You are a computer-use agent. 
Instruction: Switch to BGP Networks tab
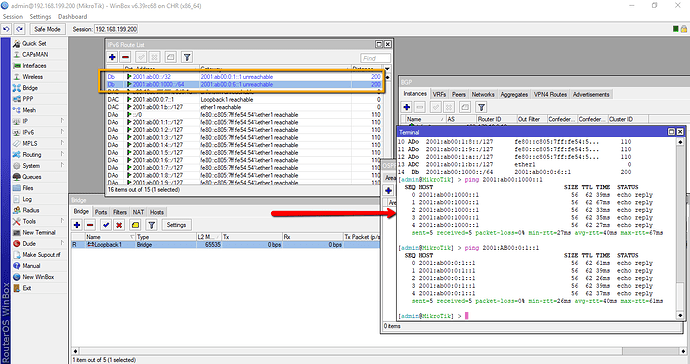[483, 94]
